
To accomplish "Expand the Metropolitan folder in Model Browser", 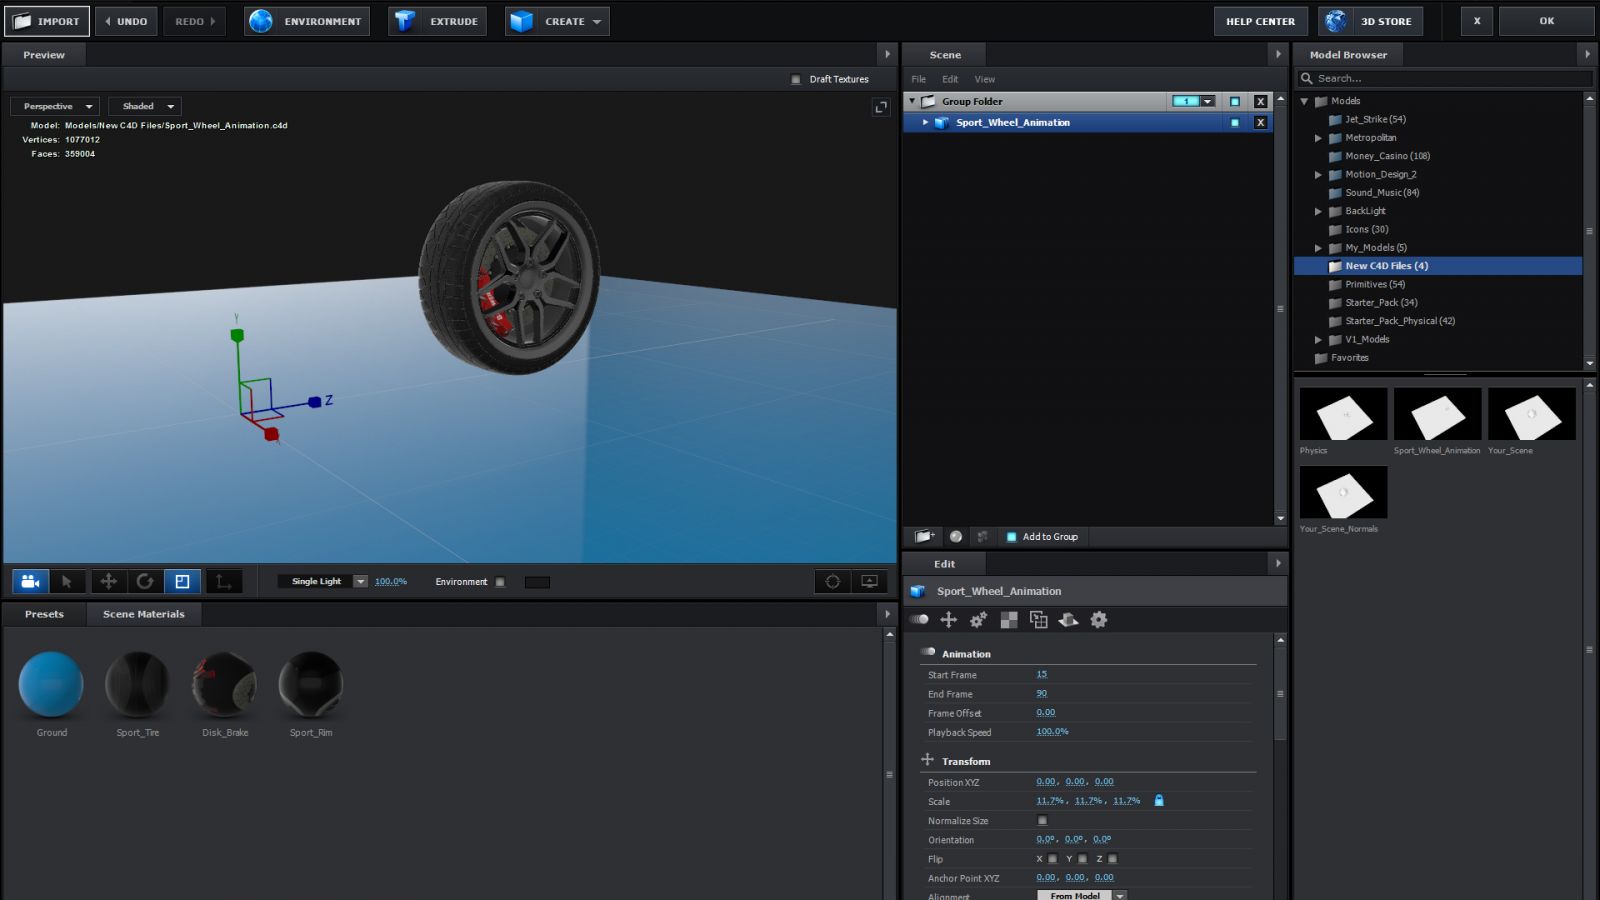I will 1318,138.
